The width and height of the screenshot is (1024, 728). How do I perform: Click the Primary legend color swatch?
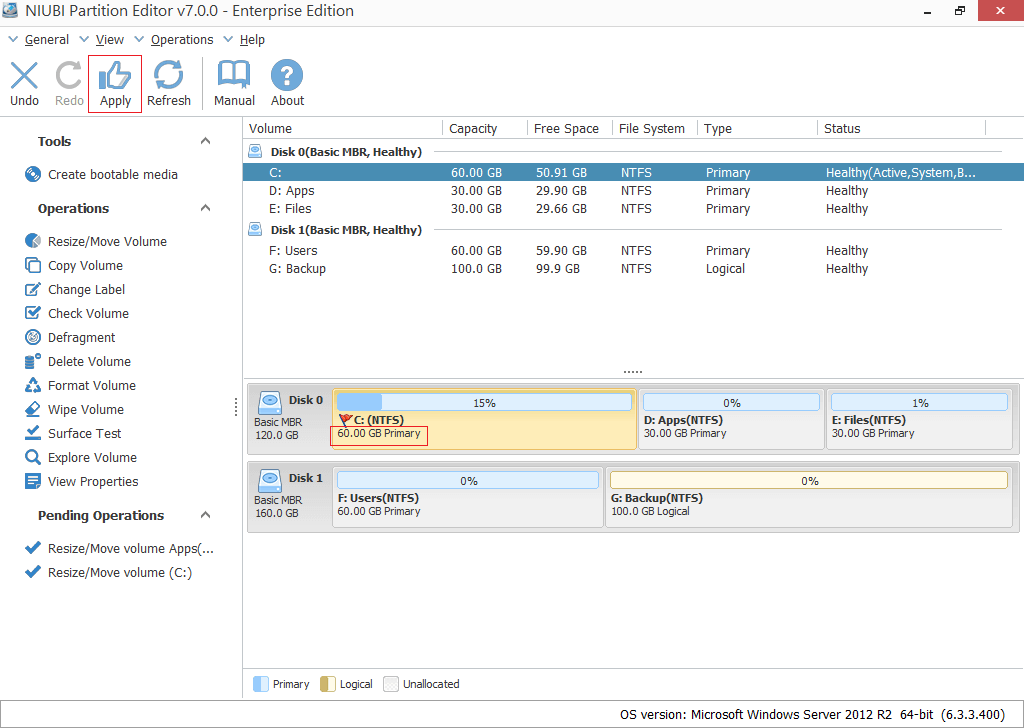pos(261,684)
